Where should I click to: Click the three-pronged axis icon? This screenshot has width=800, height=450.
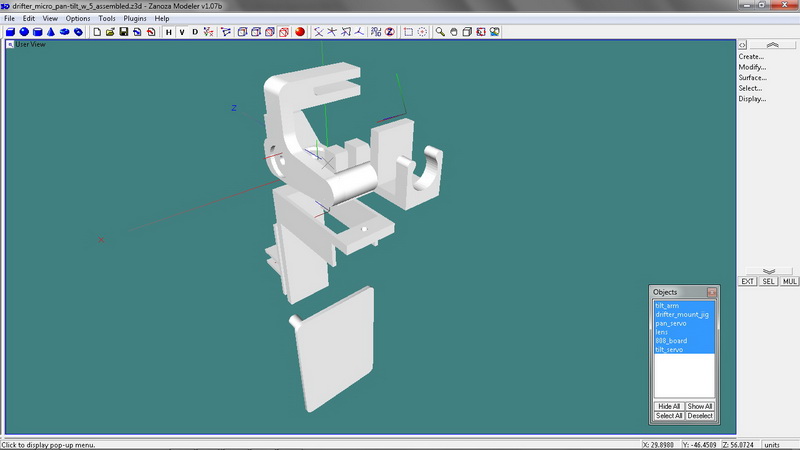[x=360, y=32]
